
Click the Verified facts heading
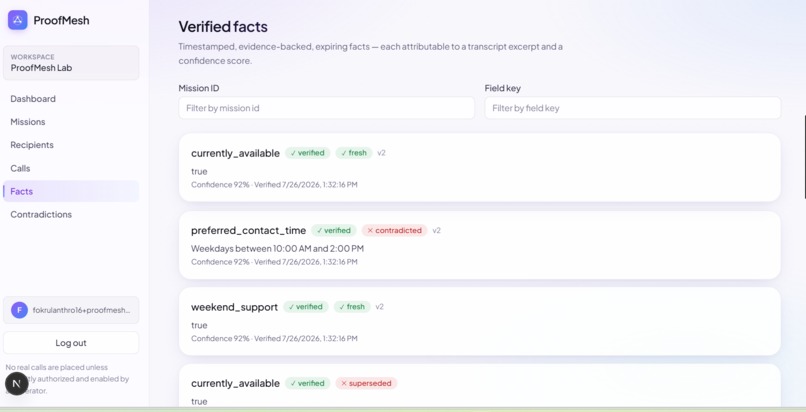point(223,26)
